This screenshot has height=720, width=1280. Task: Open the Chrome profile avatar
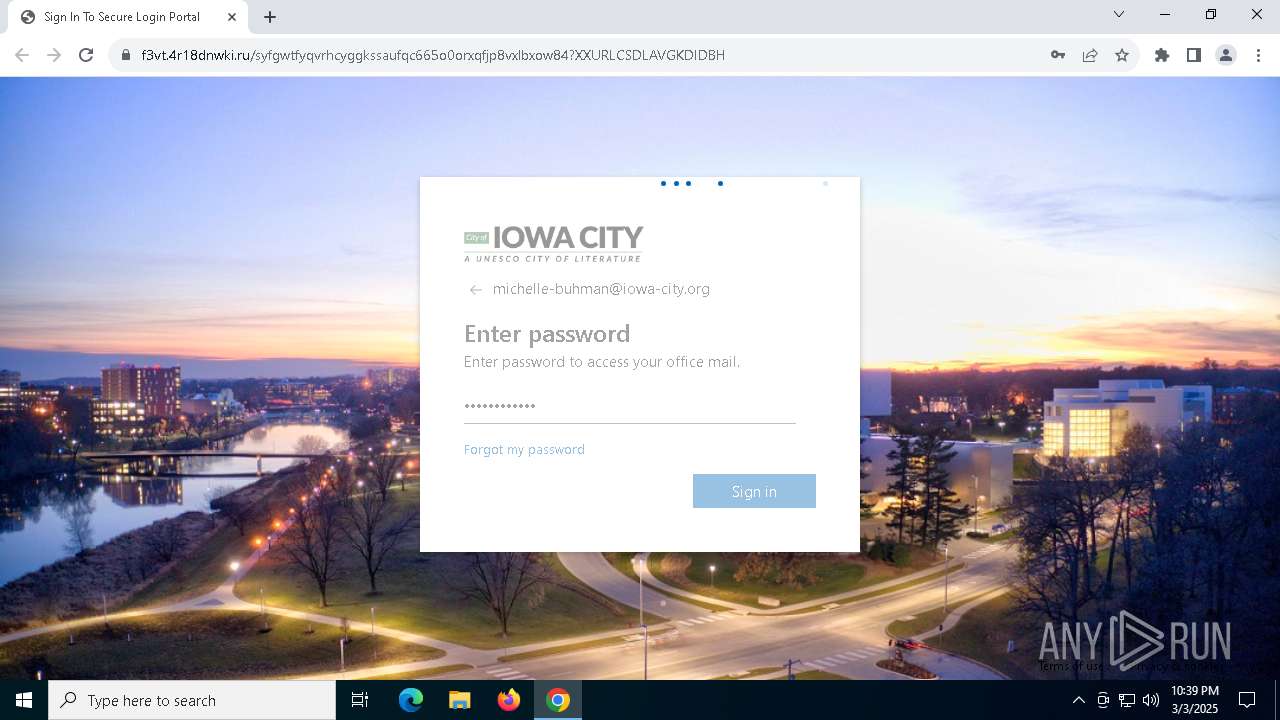coord(1226,55)
